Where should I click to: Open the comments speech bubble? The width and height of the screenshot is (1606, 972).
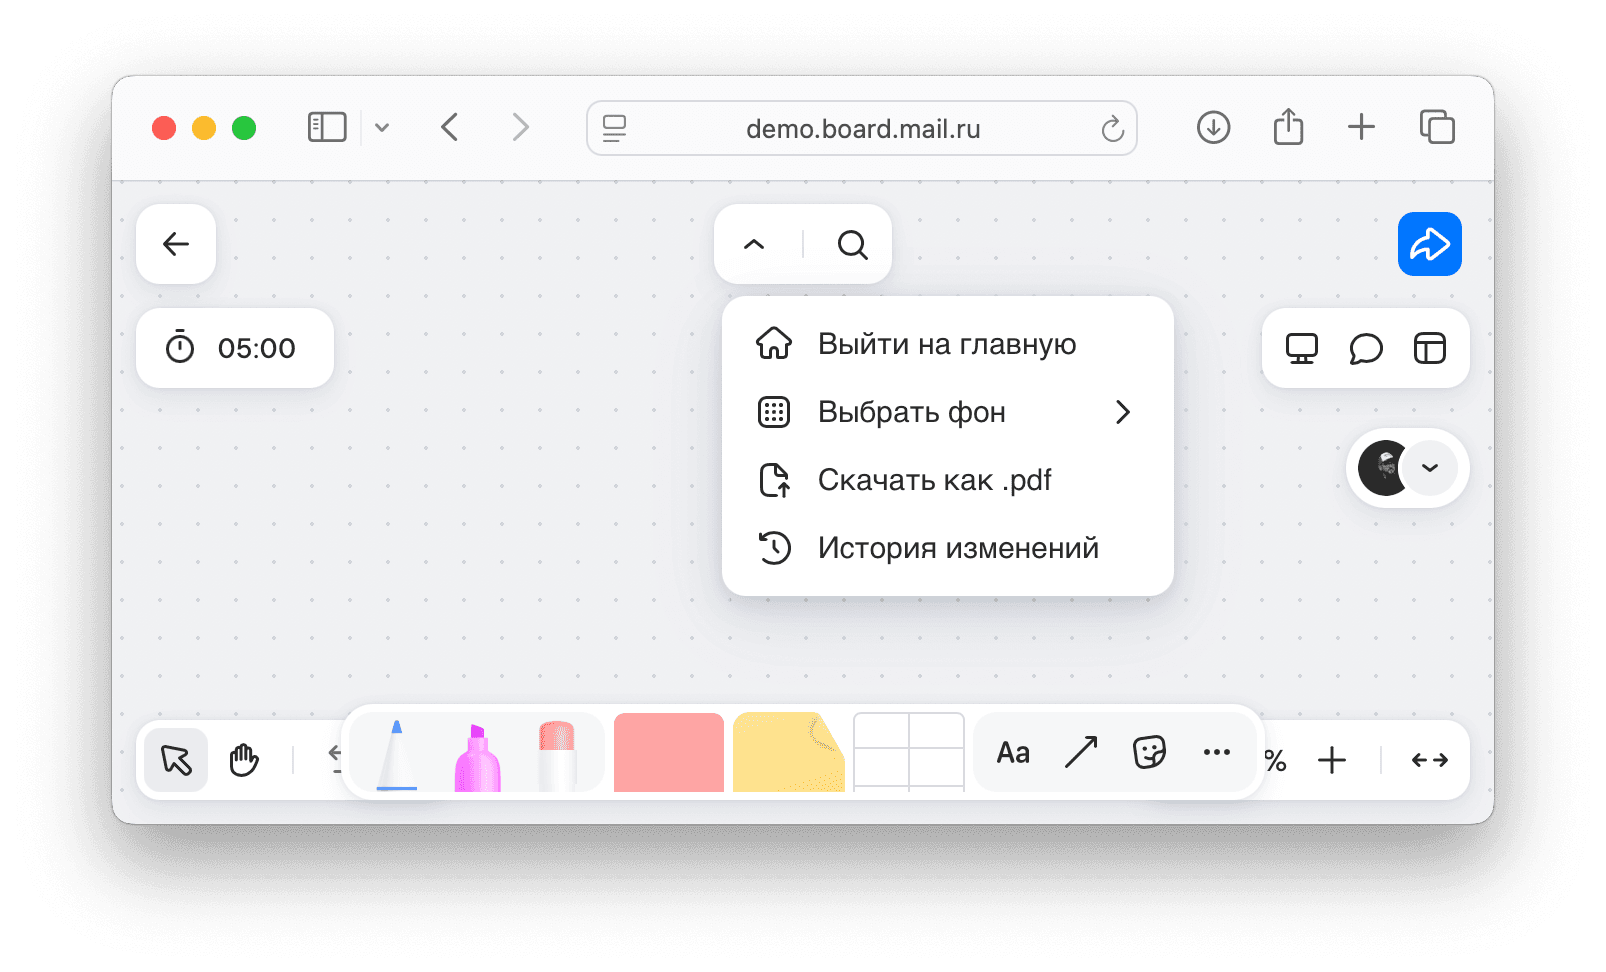pos(1365,349)
